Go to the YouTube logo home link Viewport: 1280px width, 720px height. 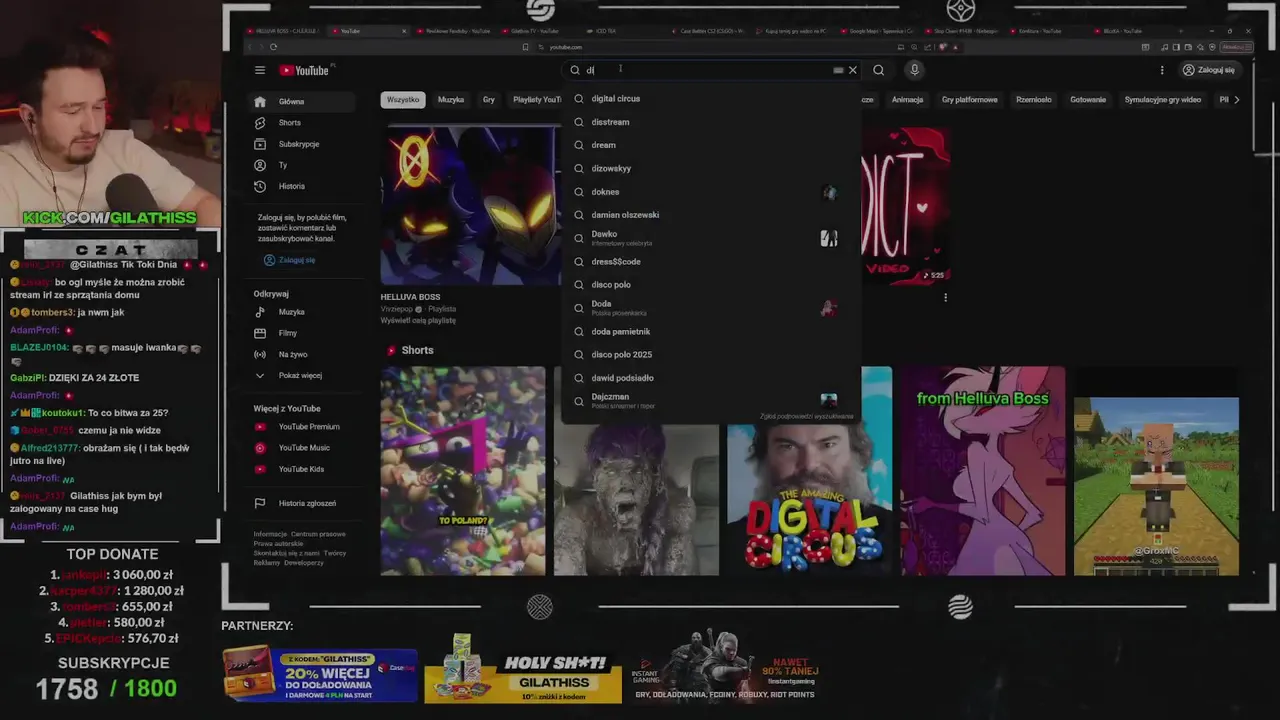[x=304, y=70]
